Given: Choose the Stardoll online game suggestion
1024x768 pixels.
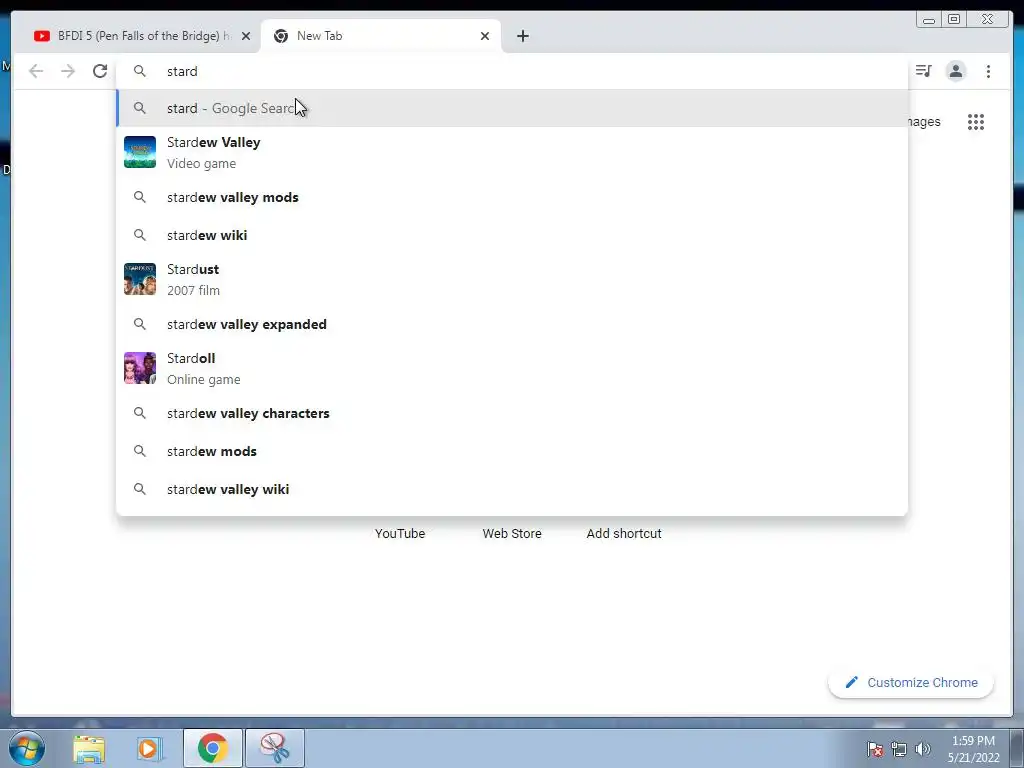Looking at the screenshot, I should coord(512,368).
